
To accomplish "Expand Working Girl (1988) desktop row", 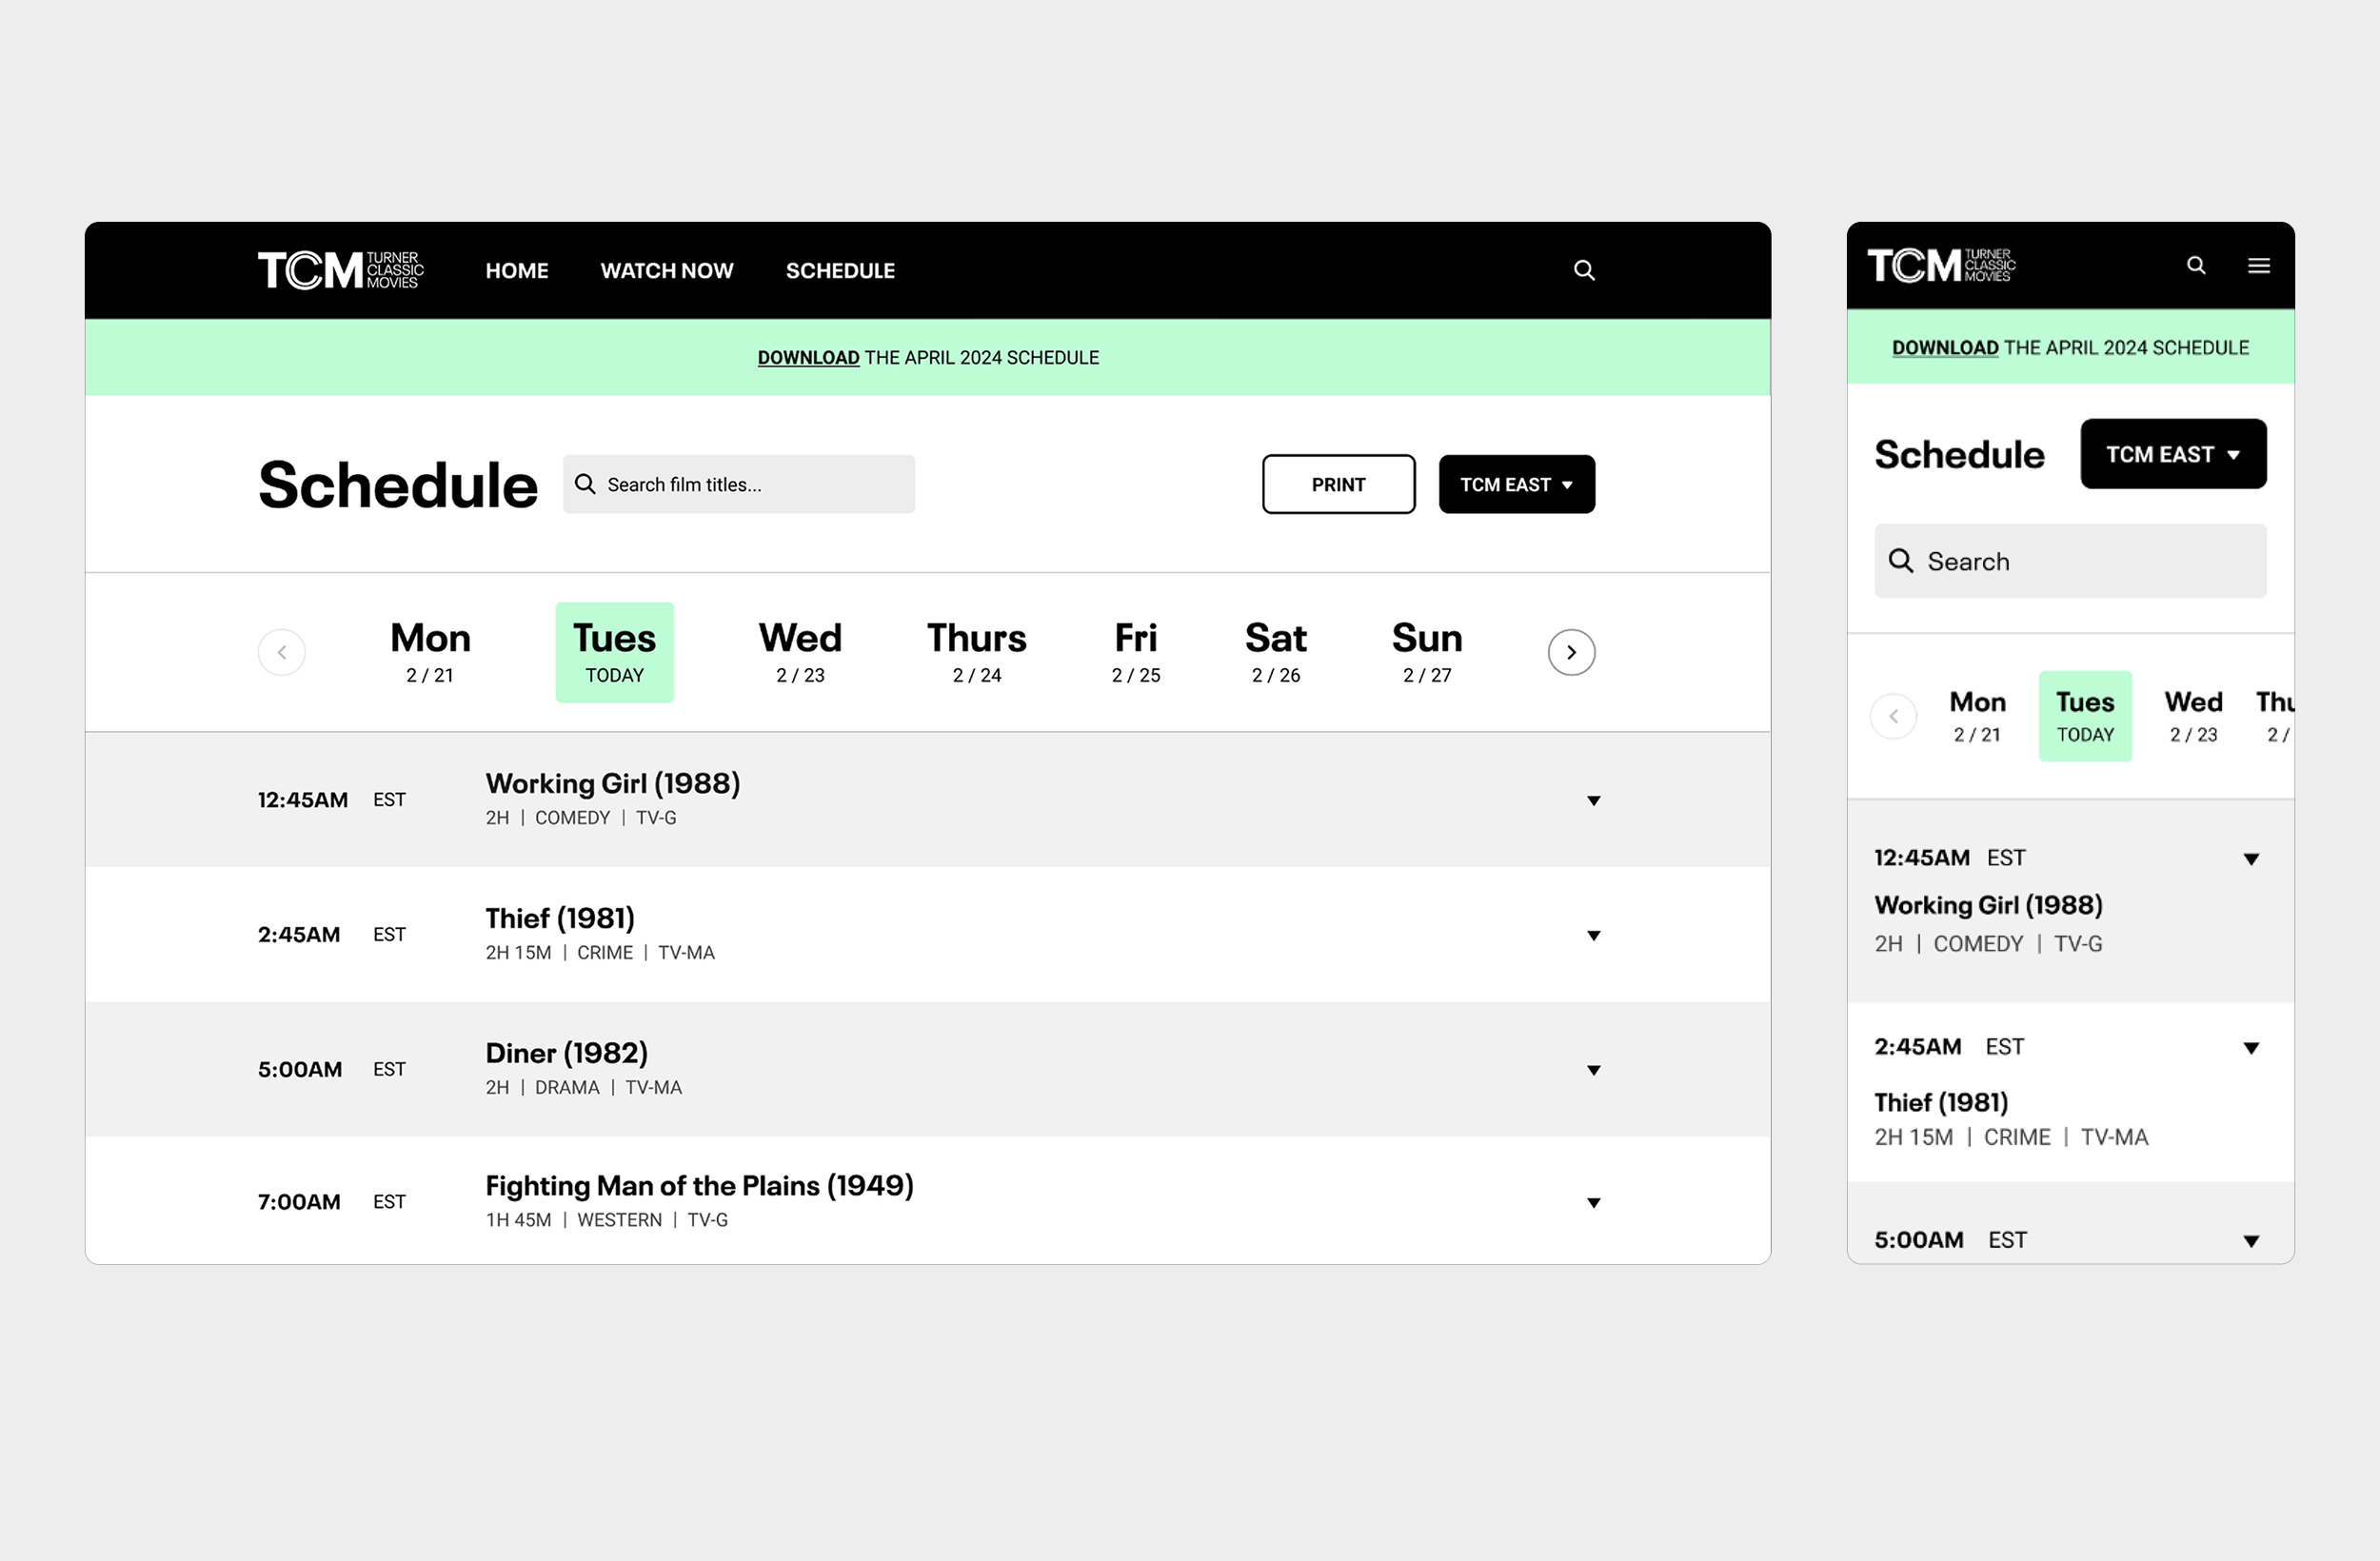I will [x=1594, y=801].
